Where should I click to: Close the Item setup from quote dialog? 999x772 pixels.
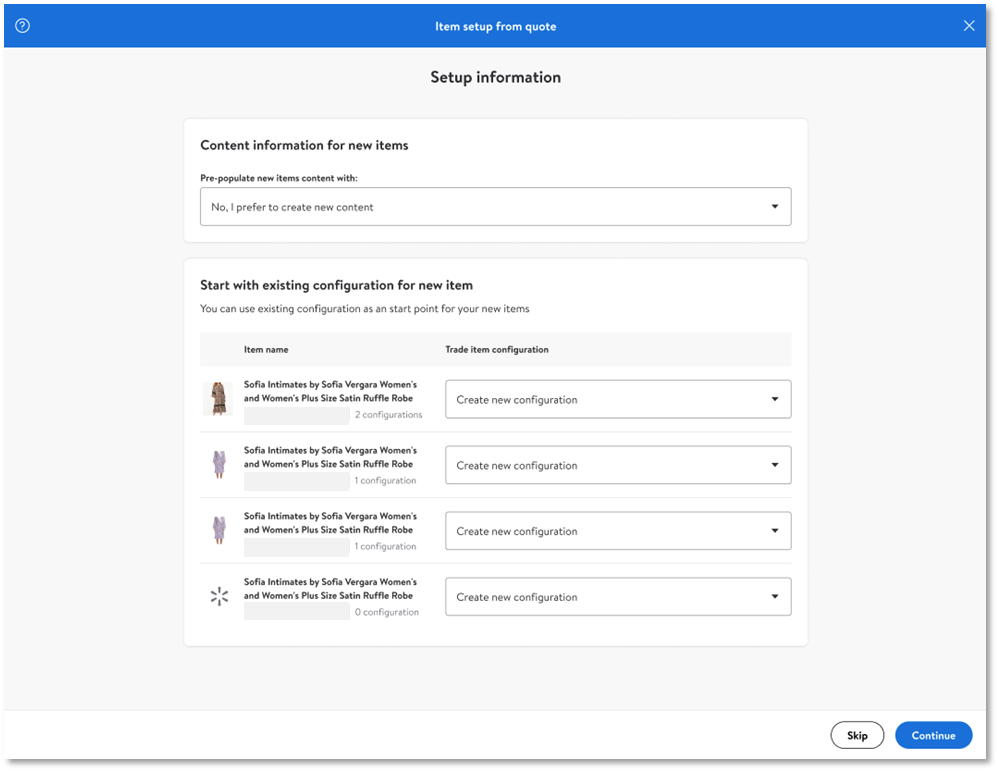click(968, 26)
